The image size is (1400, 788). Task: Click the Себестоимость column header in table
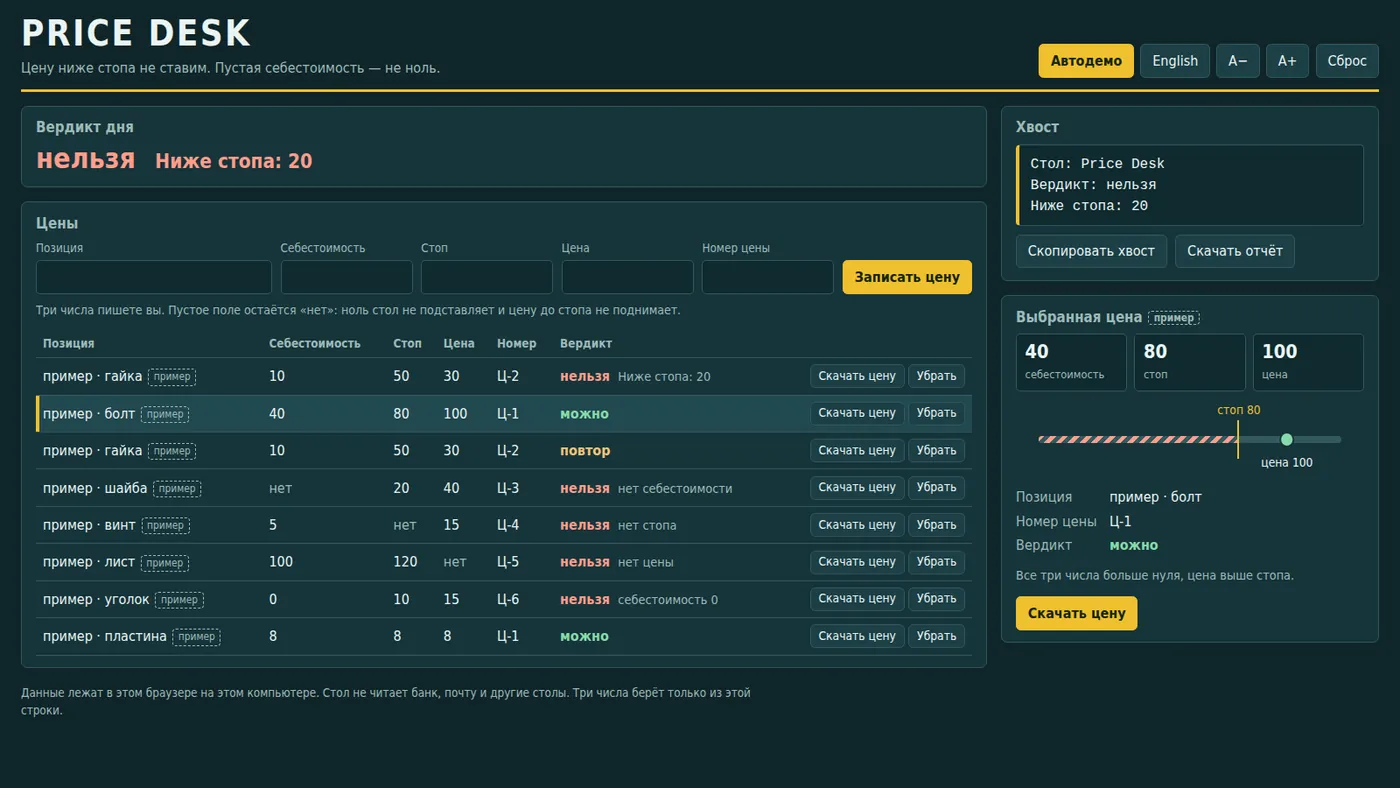314,343
